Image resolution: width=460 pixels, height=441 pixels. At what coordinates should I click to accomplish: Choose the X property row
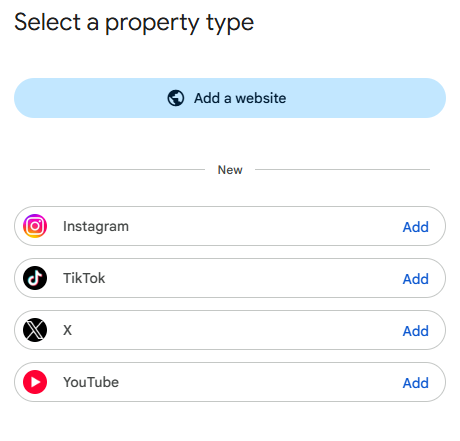pos(230,330)
